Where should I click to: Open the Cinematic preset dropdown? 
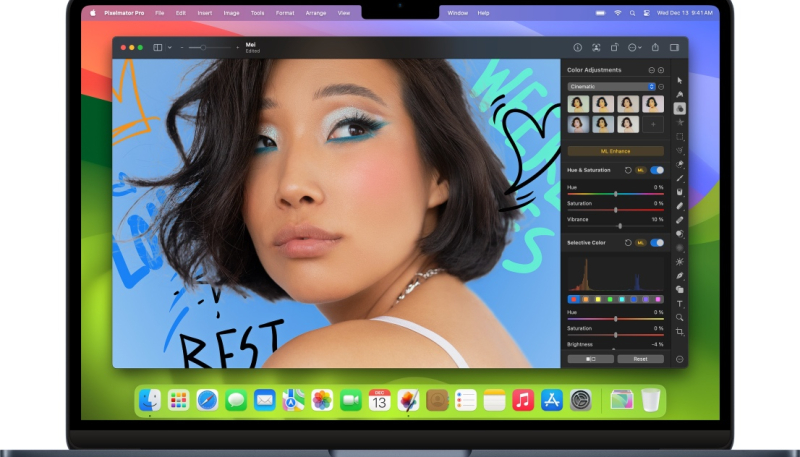tap(611, 87)
